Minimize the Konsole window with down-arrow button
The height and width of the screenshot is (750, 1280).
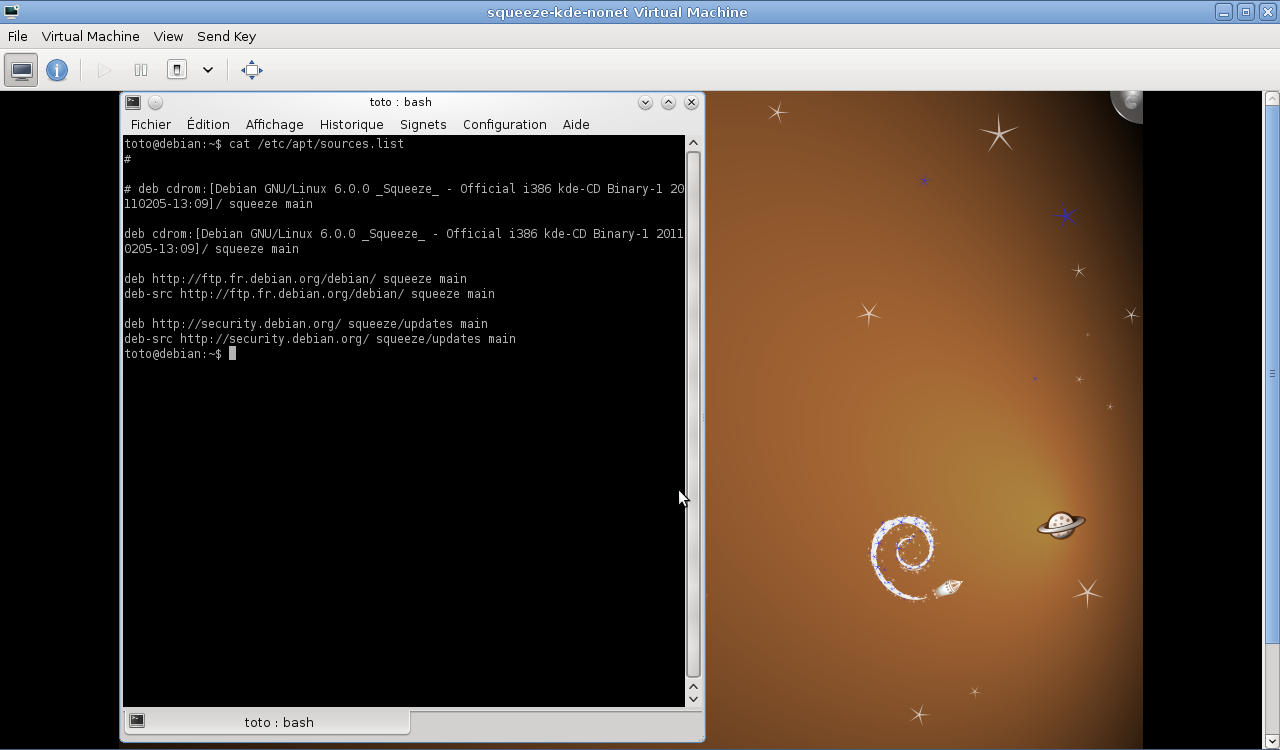point(645,102)
